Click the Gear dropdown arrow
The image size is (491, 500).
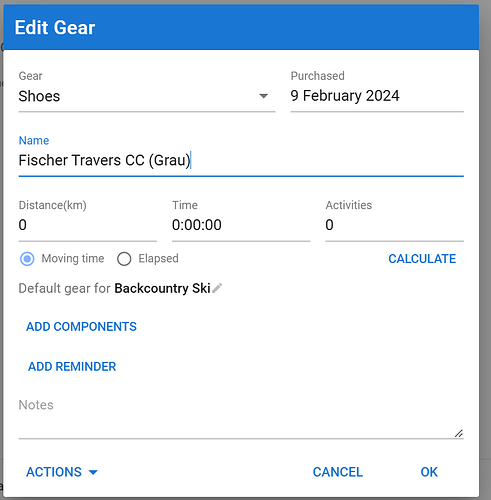tap(263, 96)
